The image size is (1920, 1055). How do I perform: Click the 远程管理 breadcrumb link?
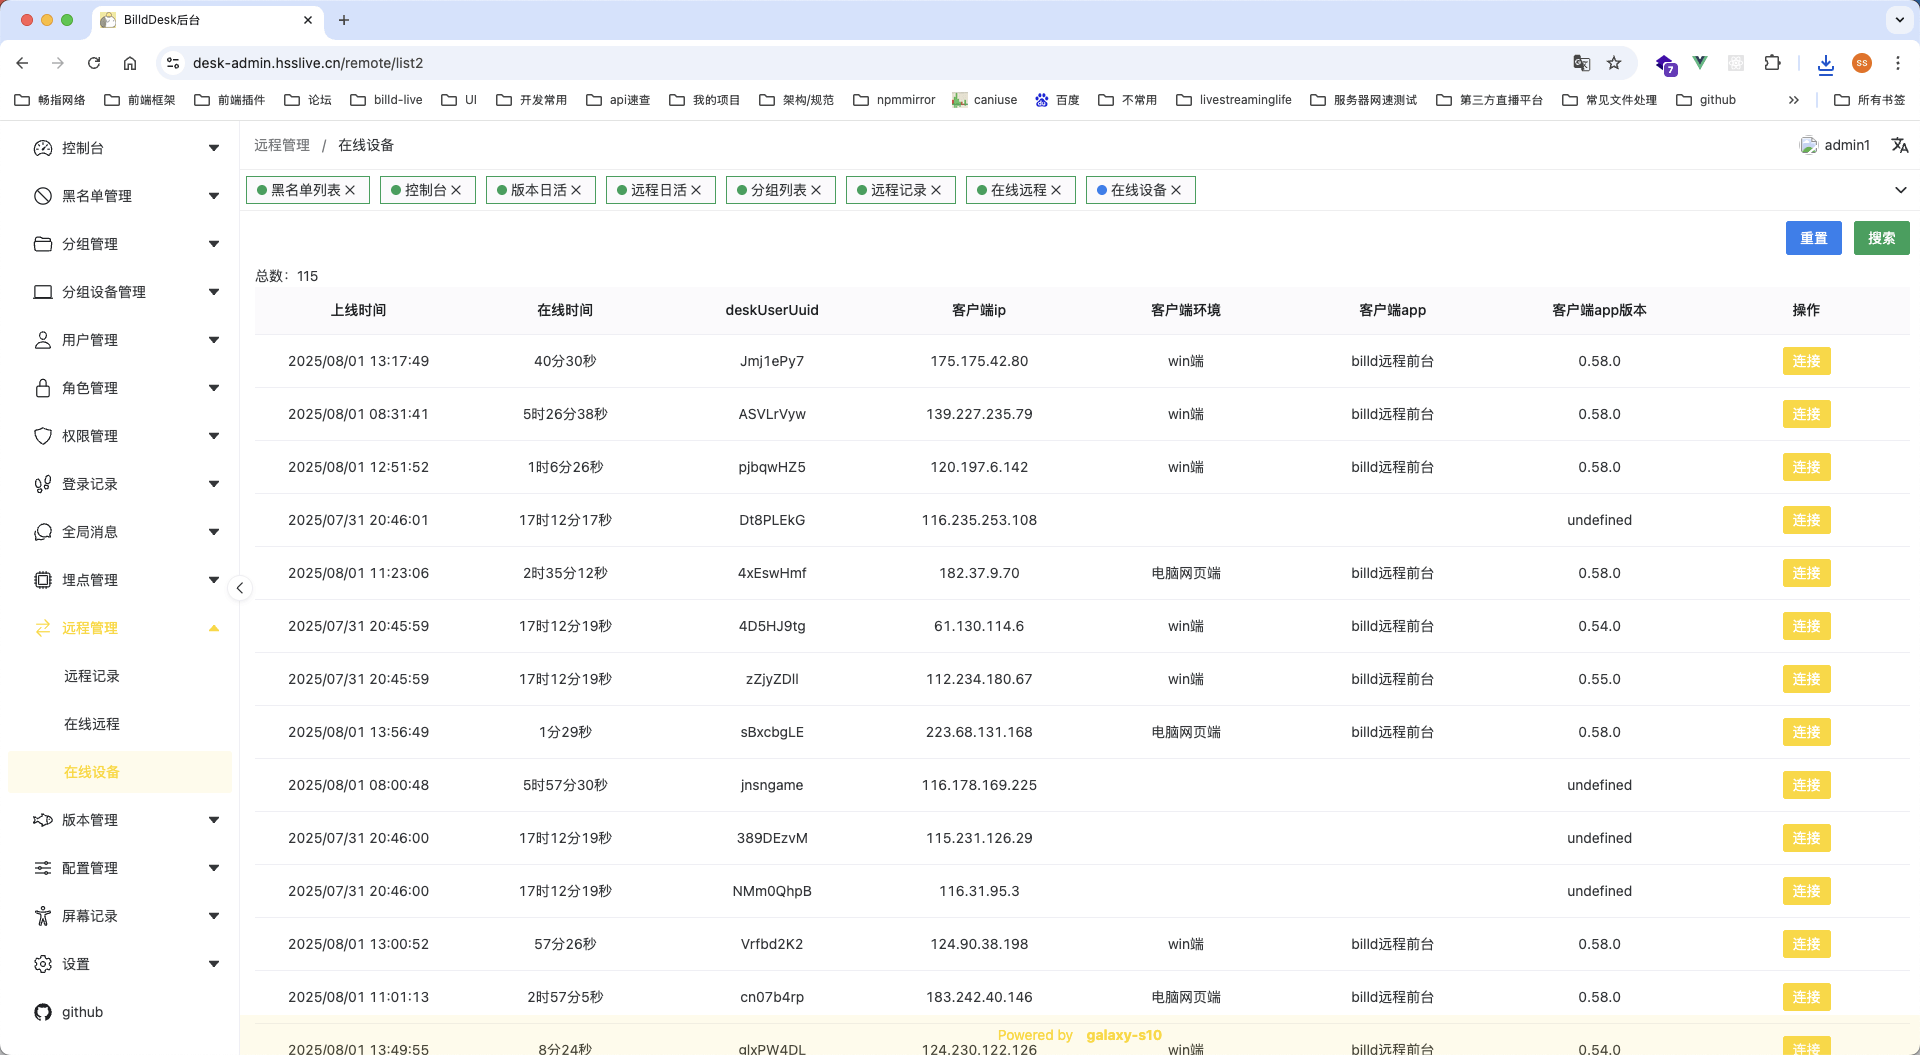coord(282,145)
